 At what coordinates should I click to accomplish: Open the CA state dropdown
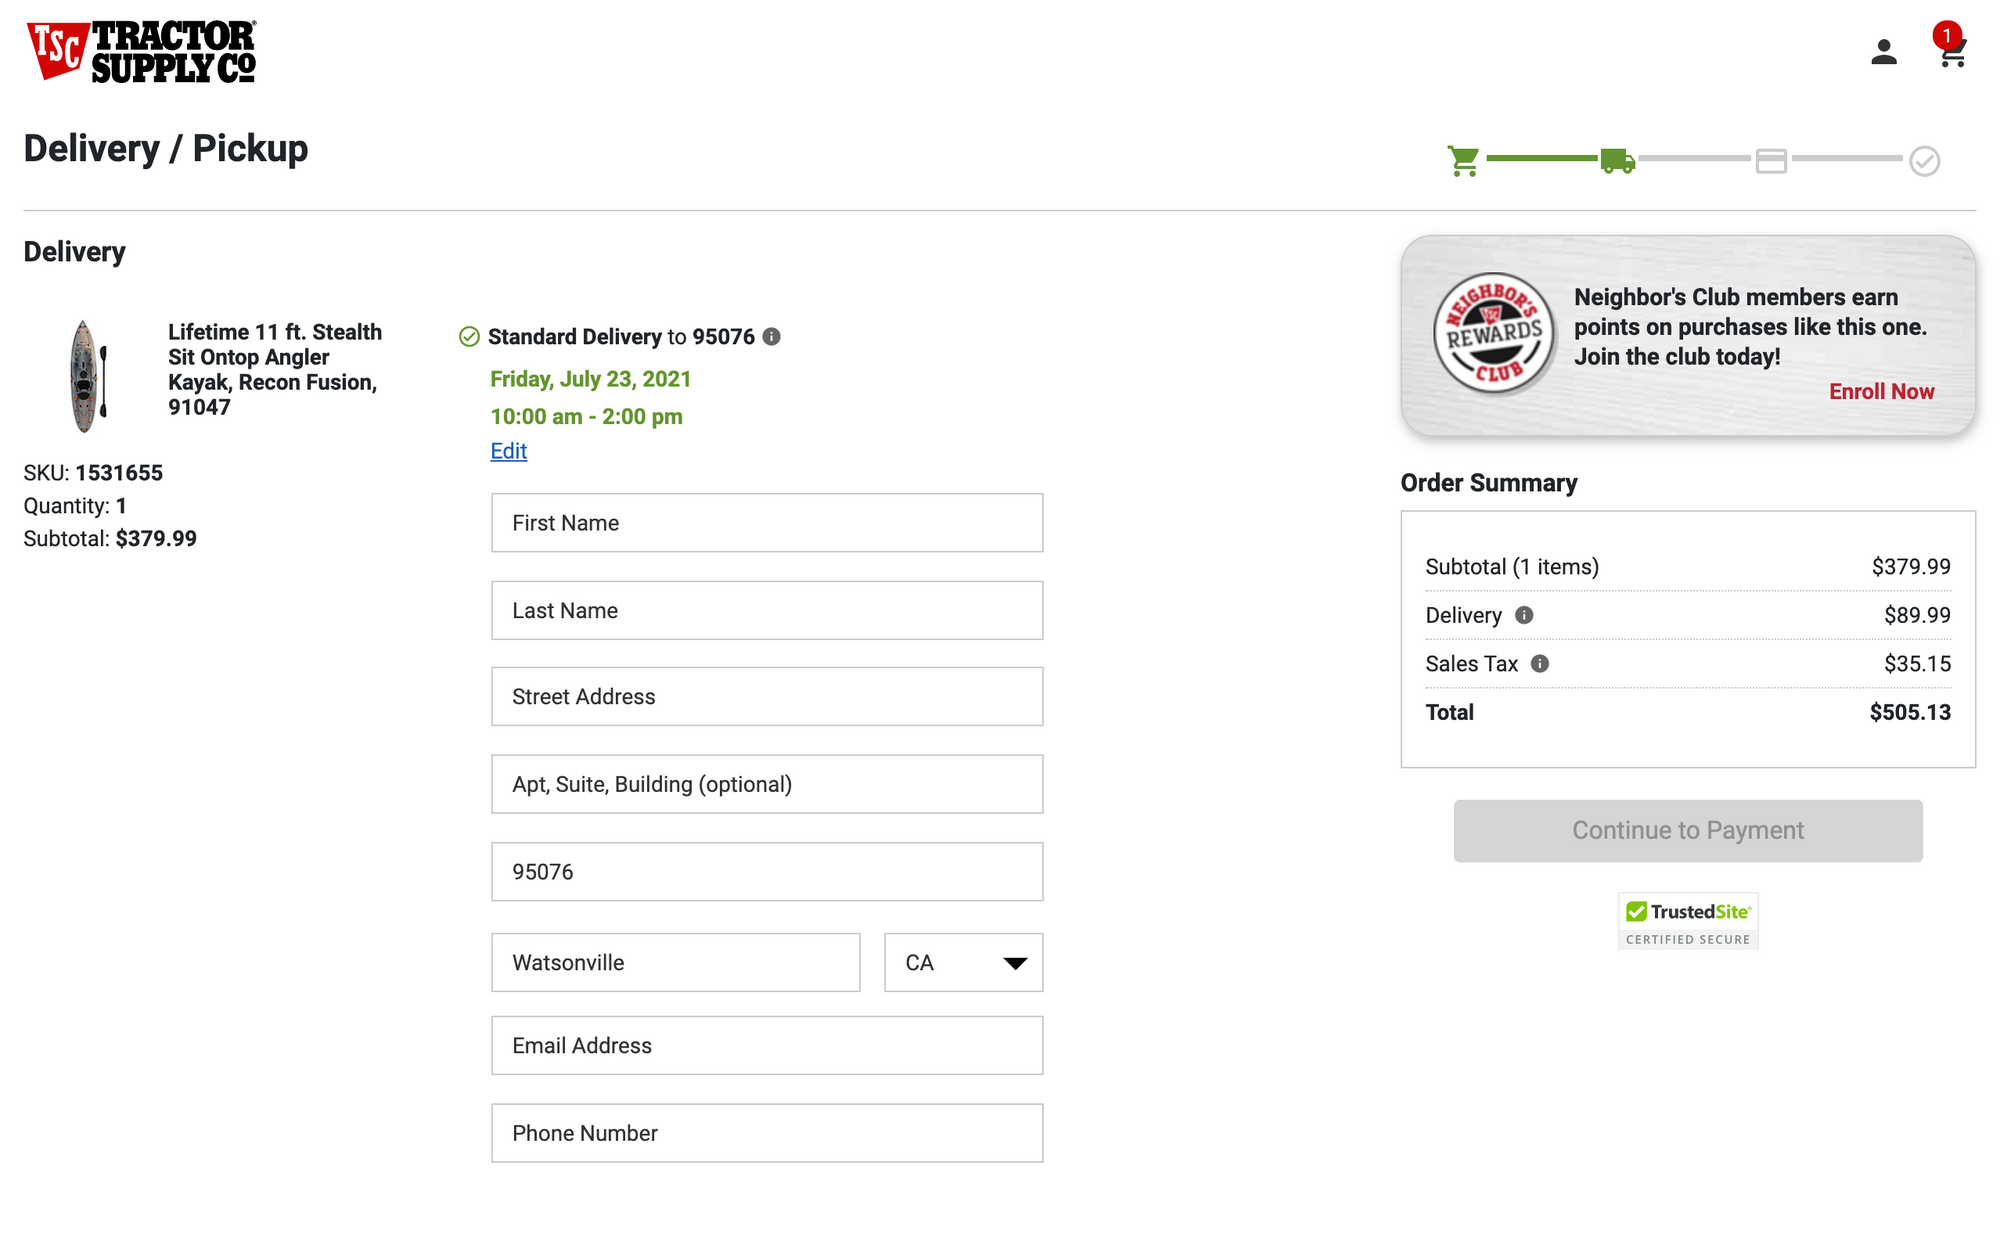[963, 963]
